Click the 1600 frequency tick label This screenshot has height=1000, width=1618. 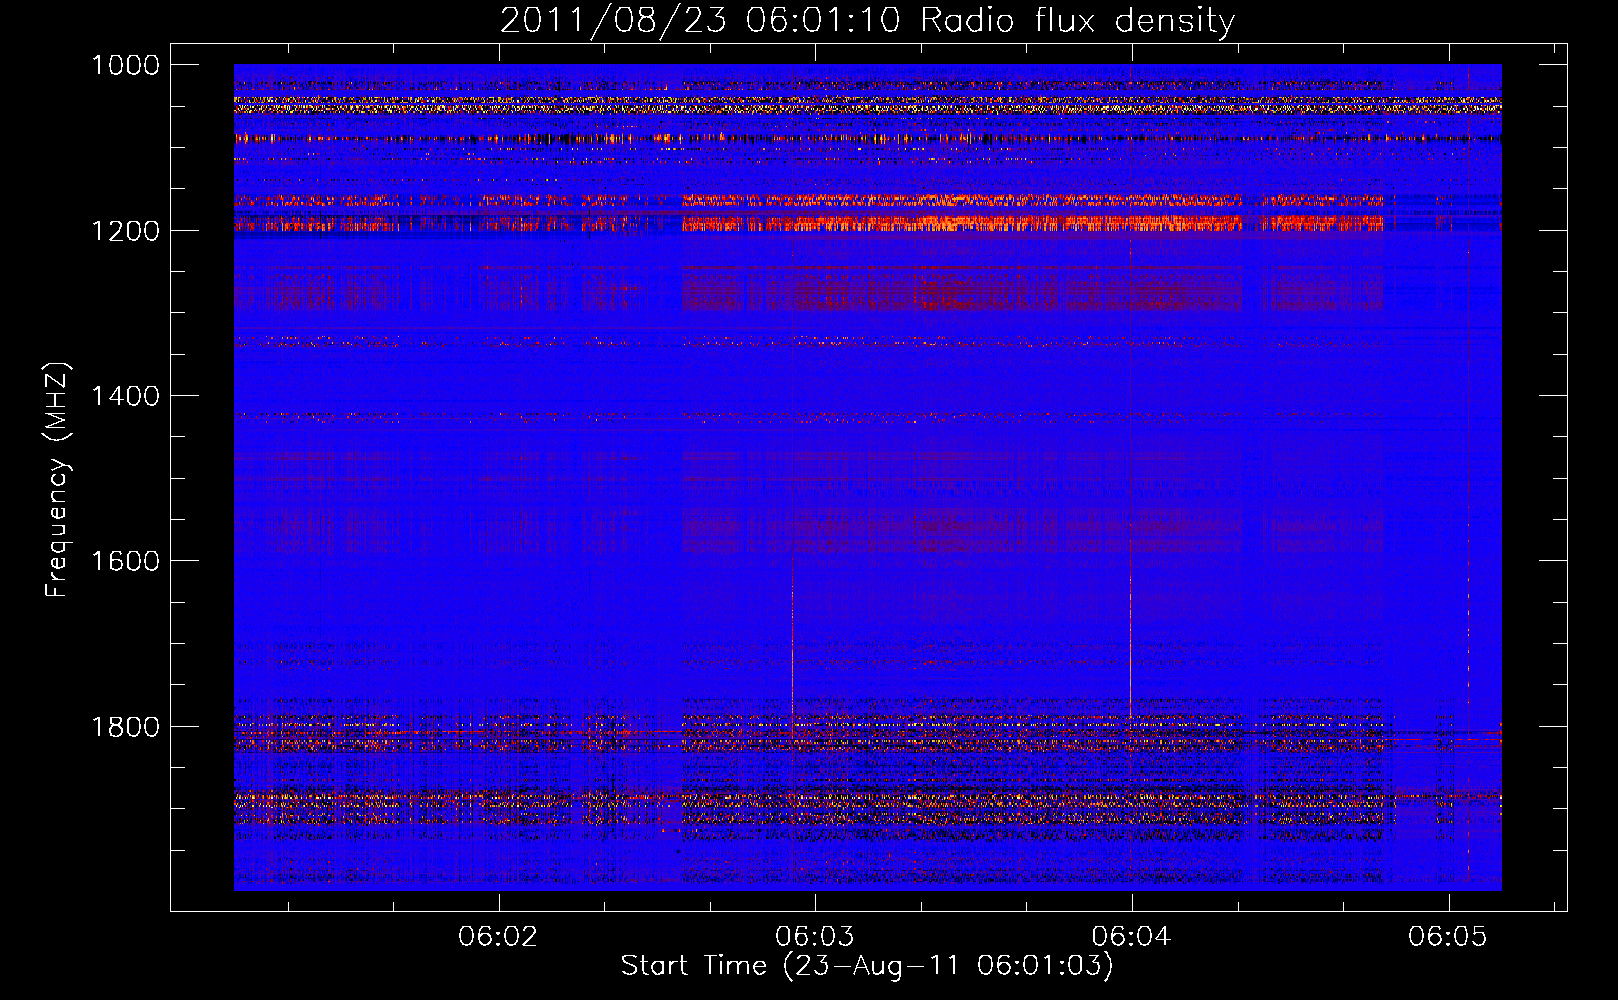125,561
